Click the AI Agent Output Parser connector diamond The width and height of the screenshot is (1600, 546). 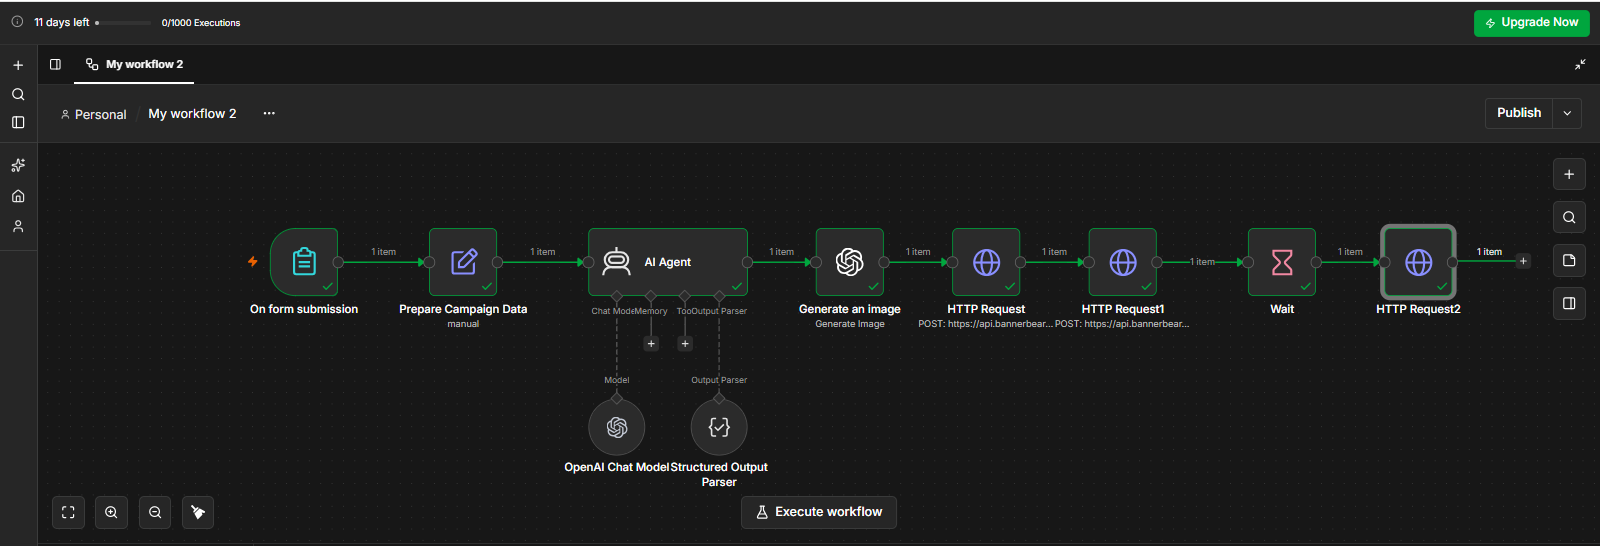click(719, 296)
